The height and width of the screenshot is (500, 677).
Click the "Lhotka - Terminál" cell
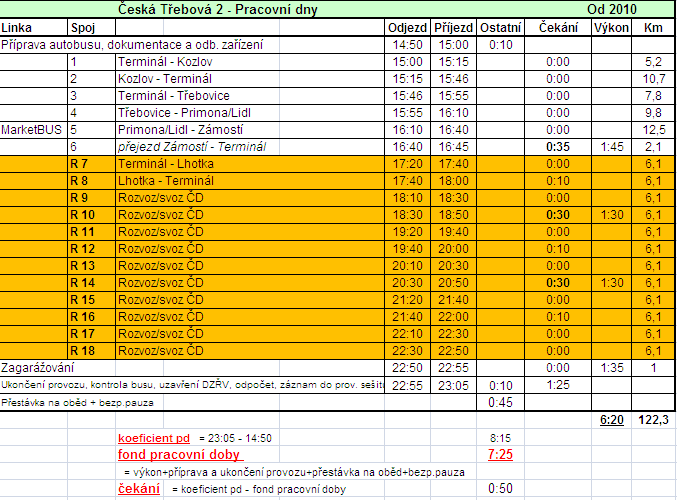(166, 181)
